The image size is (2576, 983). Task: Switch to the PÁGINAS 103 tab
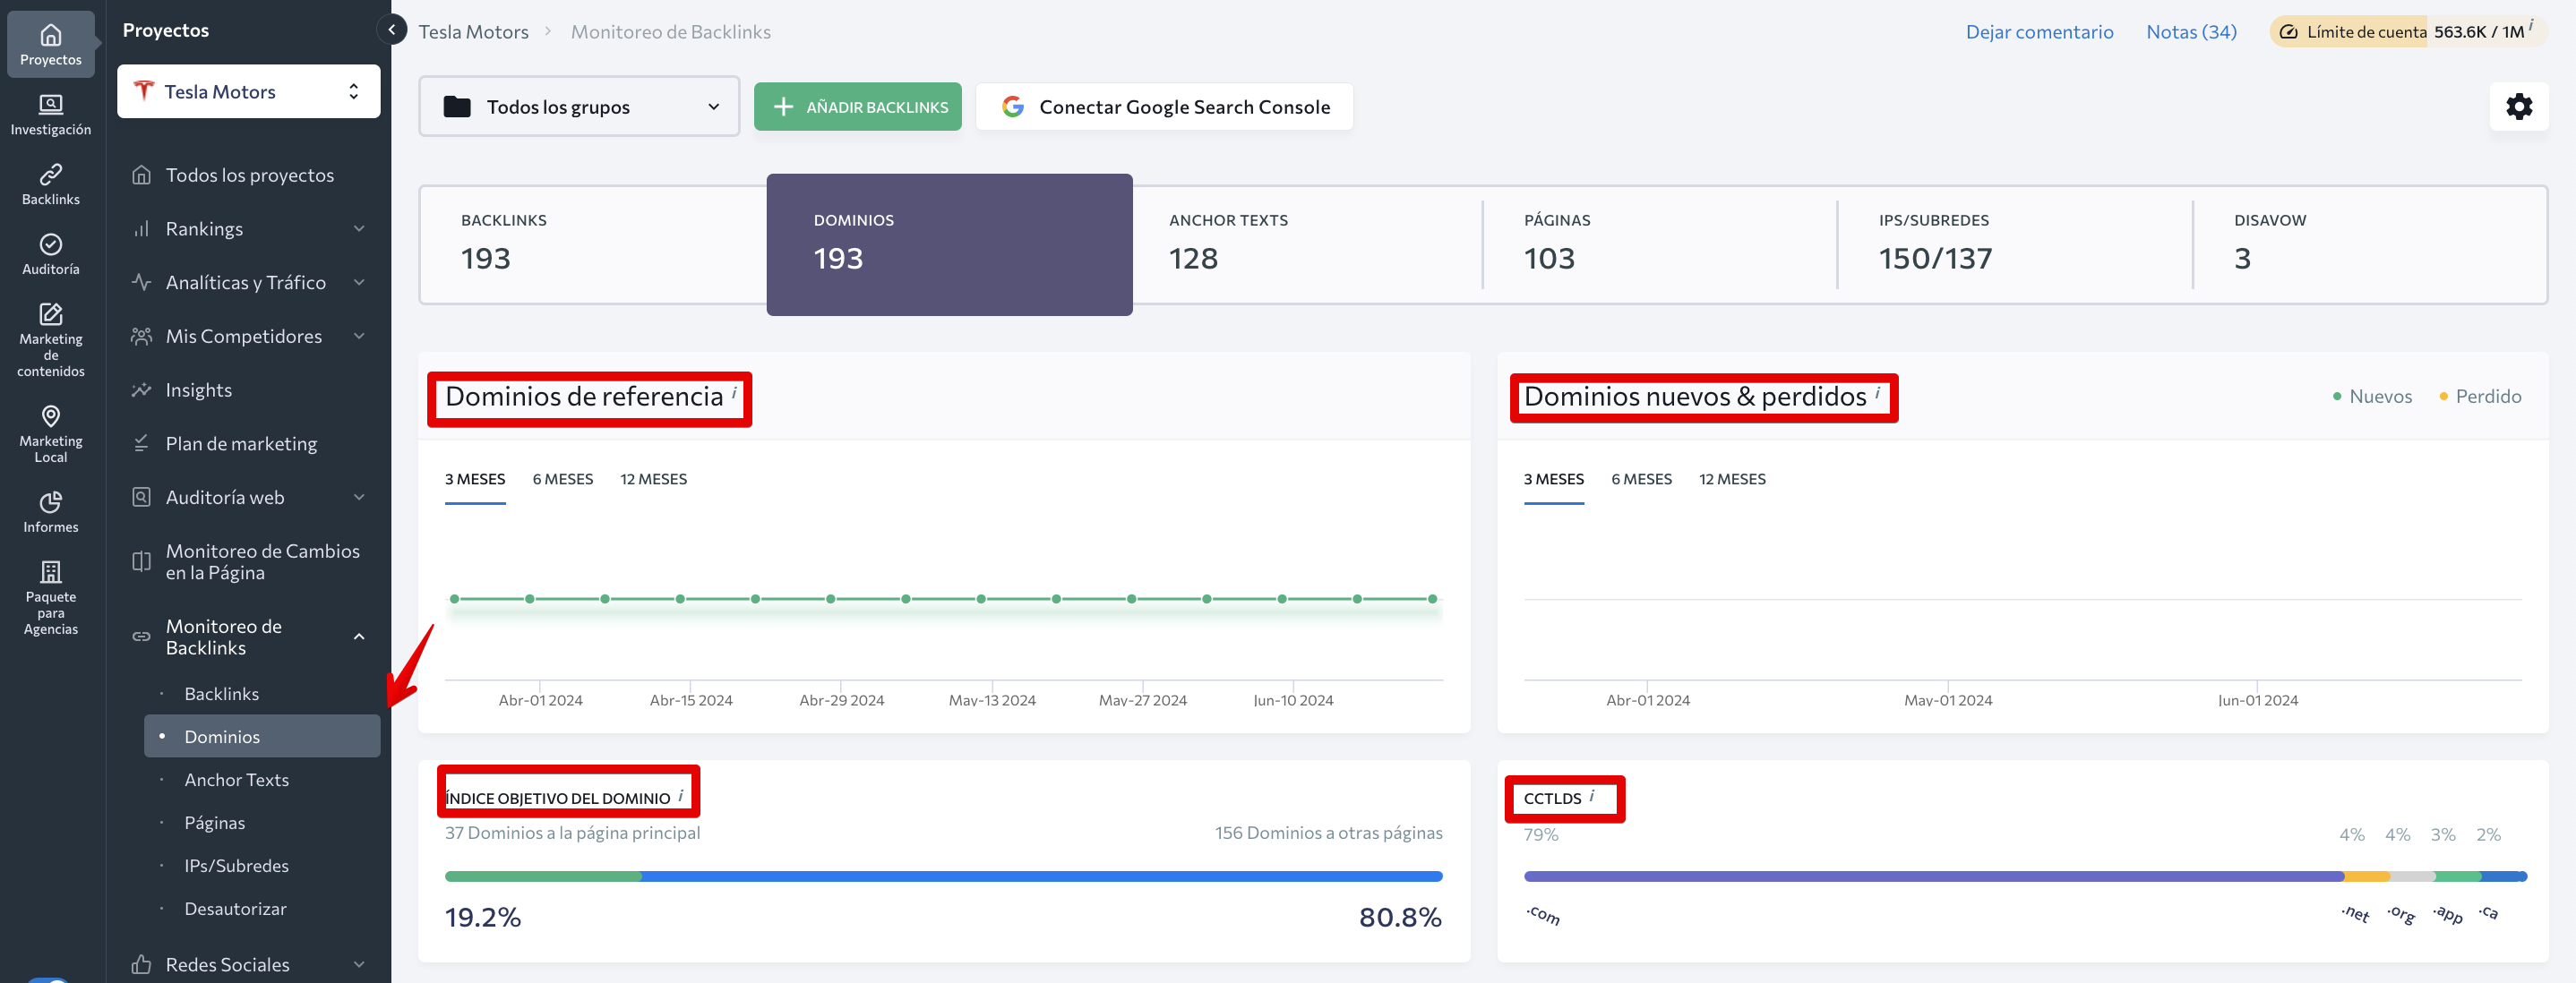[1660, 245]
